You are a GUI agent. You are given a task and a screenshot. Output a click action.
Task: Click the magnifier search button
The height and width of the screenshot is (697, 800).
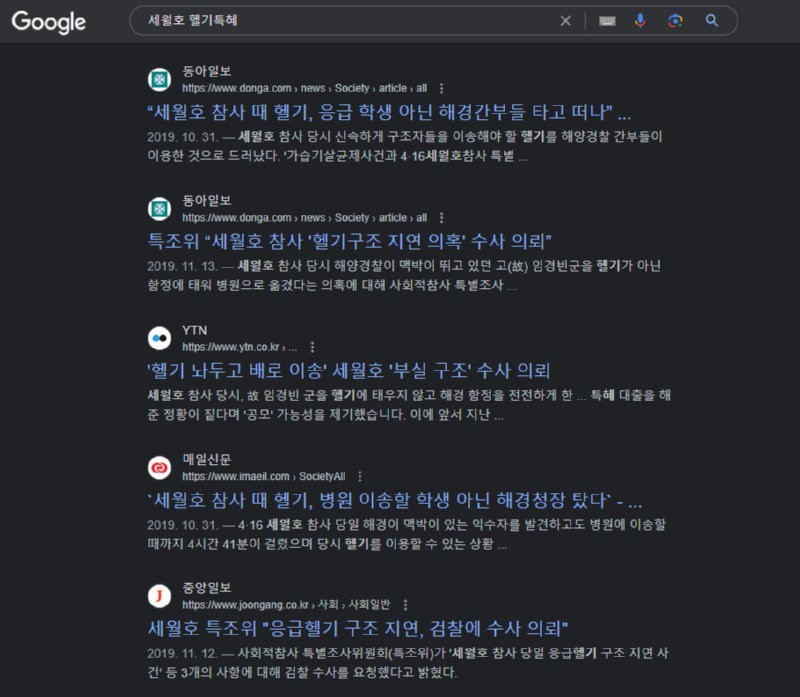(x=712, y=20)
